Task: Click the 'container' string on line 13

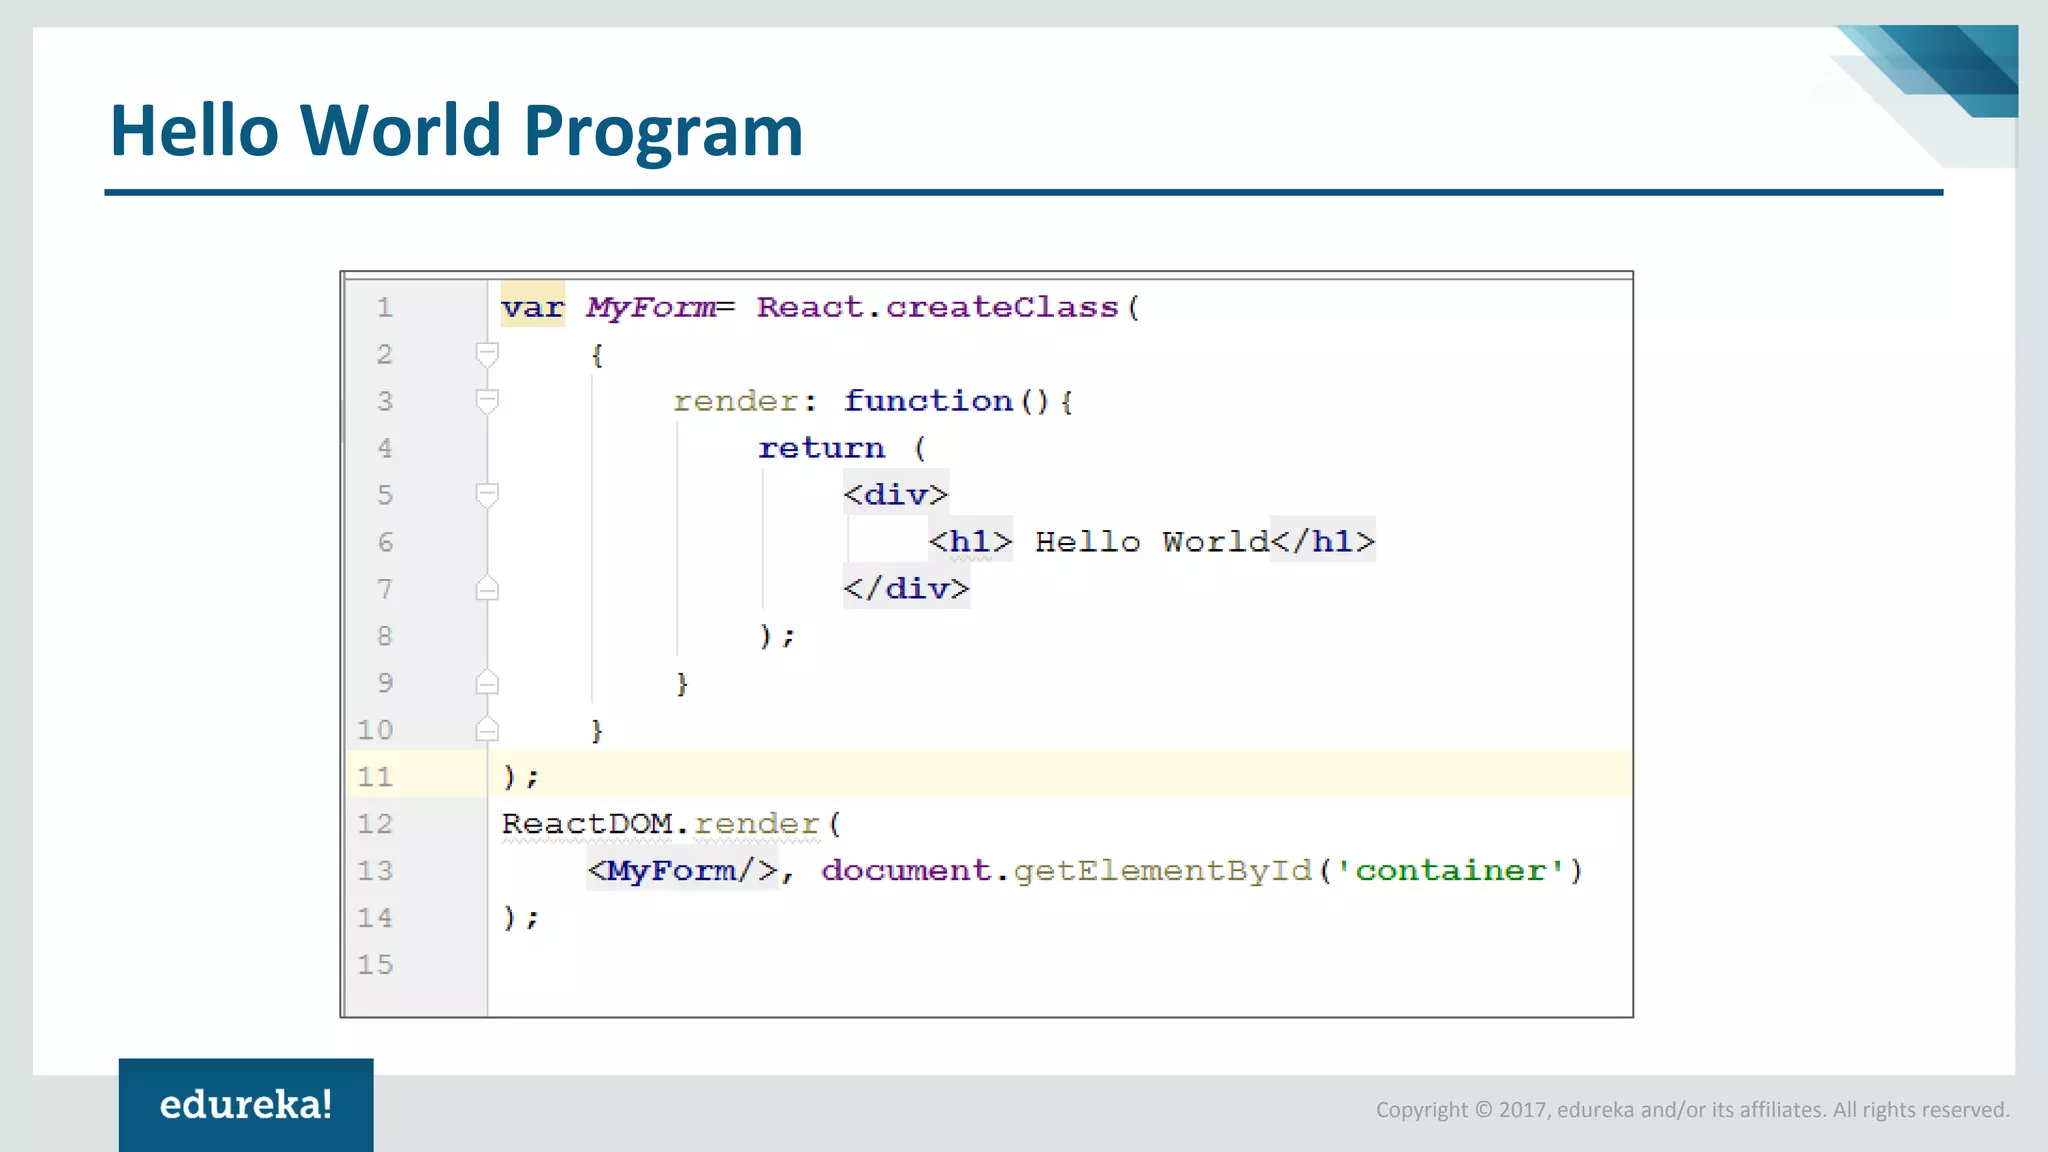Action: [x=1450, y=870]
